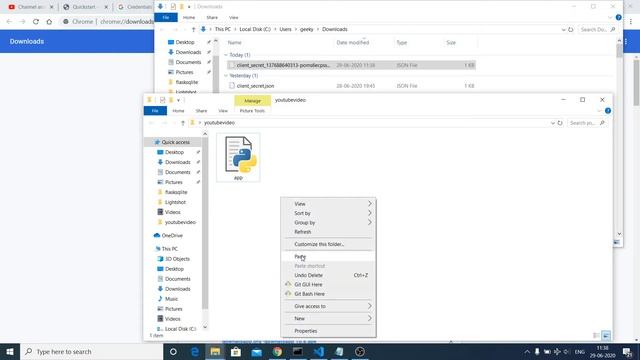Launch Microsoft Edge from taskbar

click(x=195, y=351)
